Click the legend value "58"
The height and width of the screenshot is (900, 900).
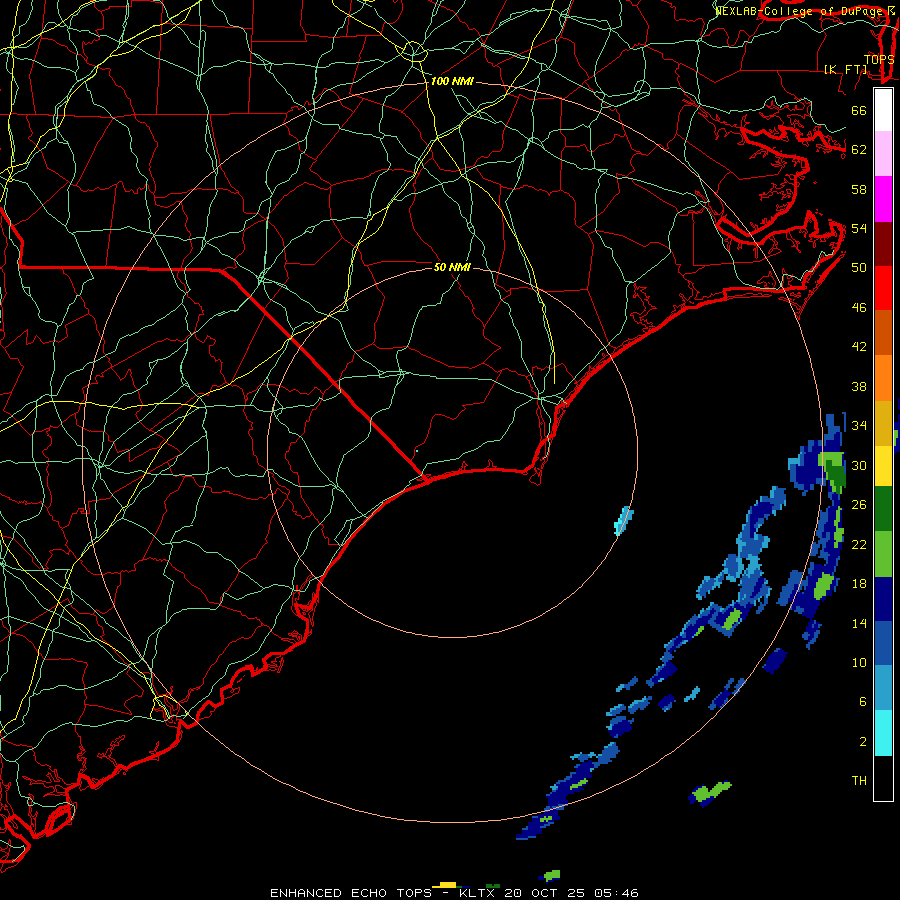pyautogui.click(x=859, y=189)
